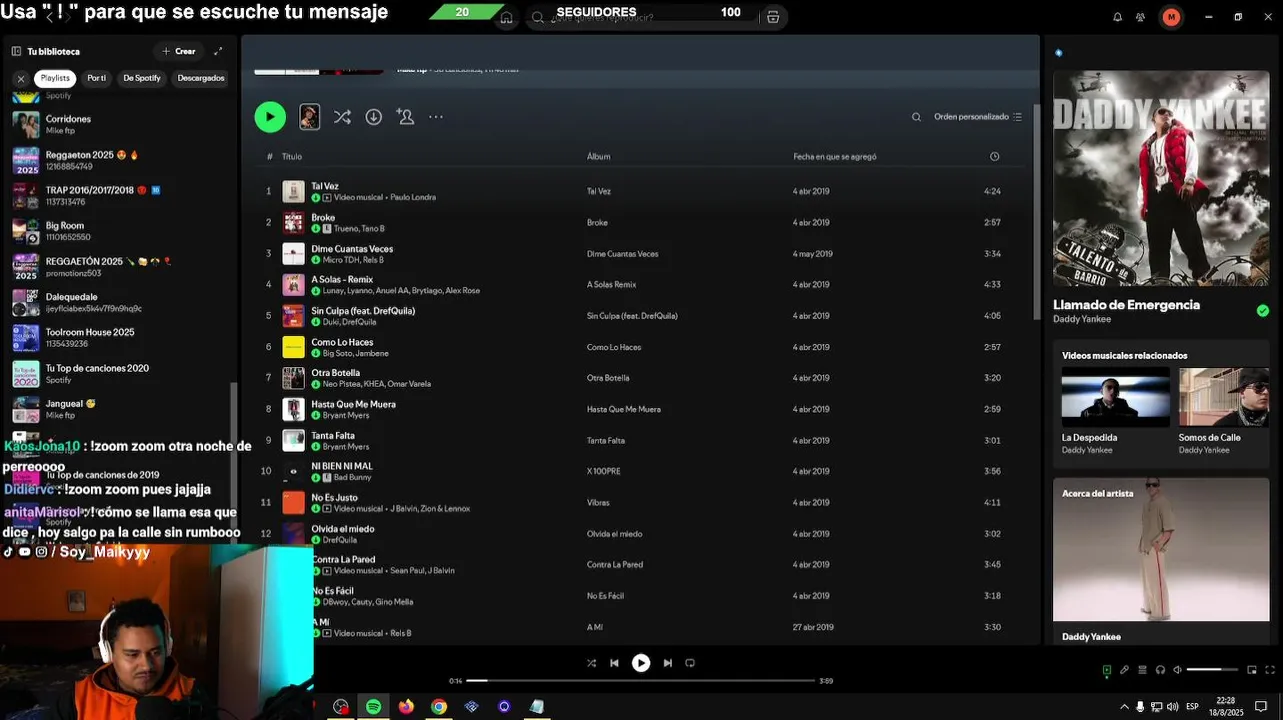1283x720 pixels.
Task: Open the Orden personalizado sort dropdown
Action: tap(978, 117)
